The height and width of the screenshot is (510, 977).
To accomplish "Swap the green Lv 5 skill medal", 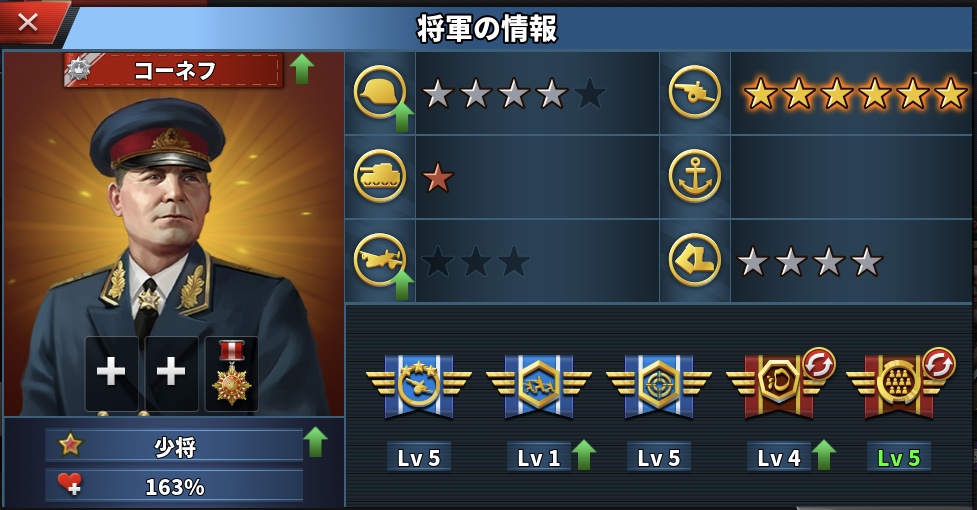I will [938, 364].
